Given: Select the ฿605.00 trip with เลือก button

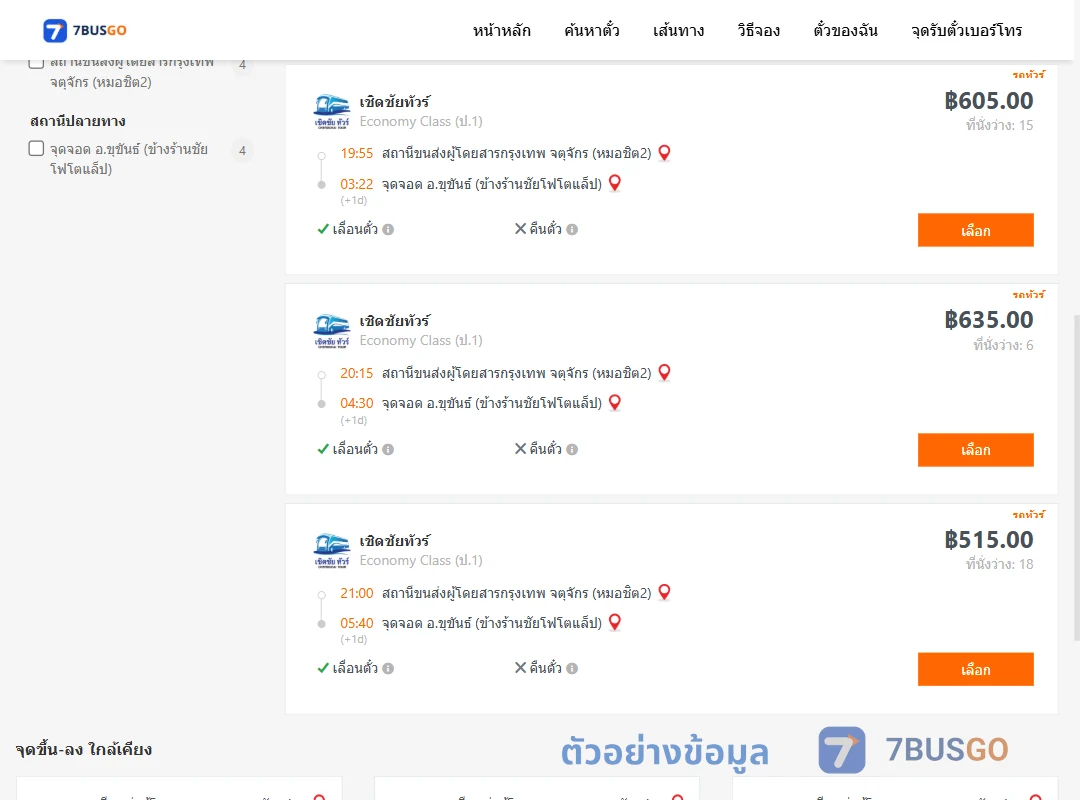Looking at the screenshot, I should pyautogui.click(x=975, y=230).
